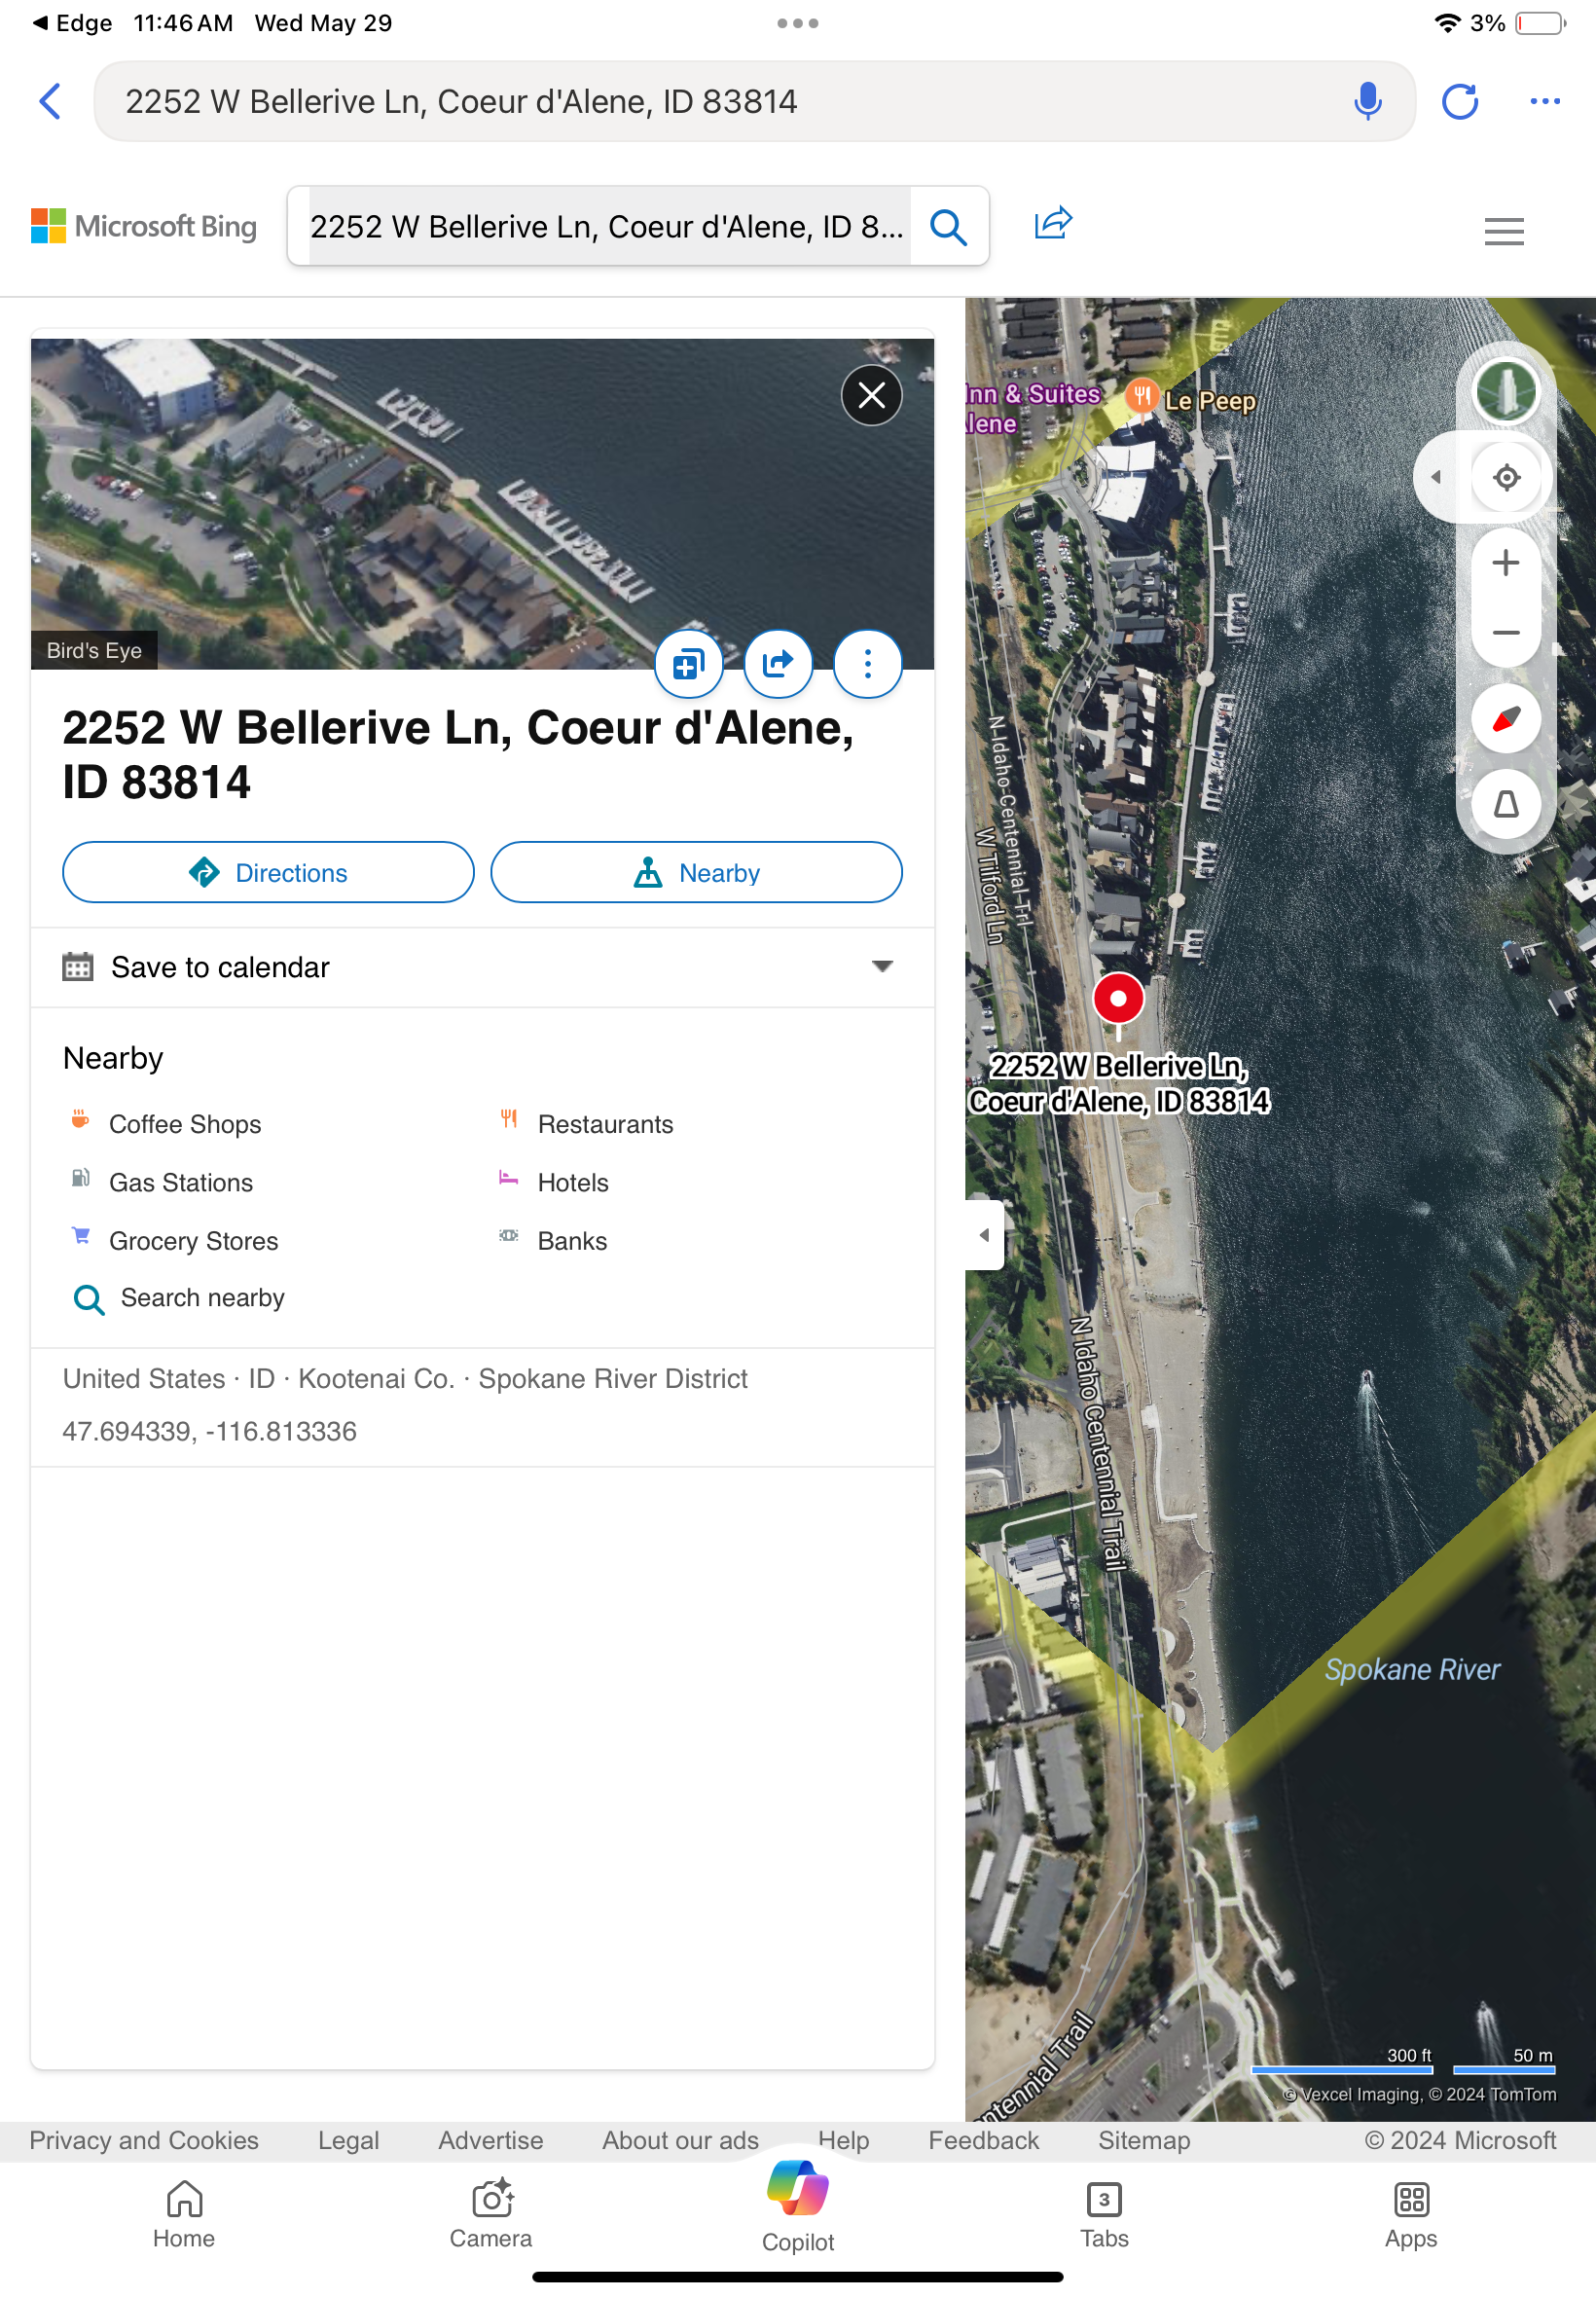Open the hamburger menu in Bing header
Screen dimensions: 1596x2297
pos(1503,231)
